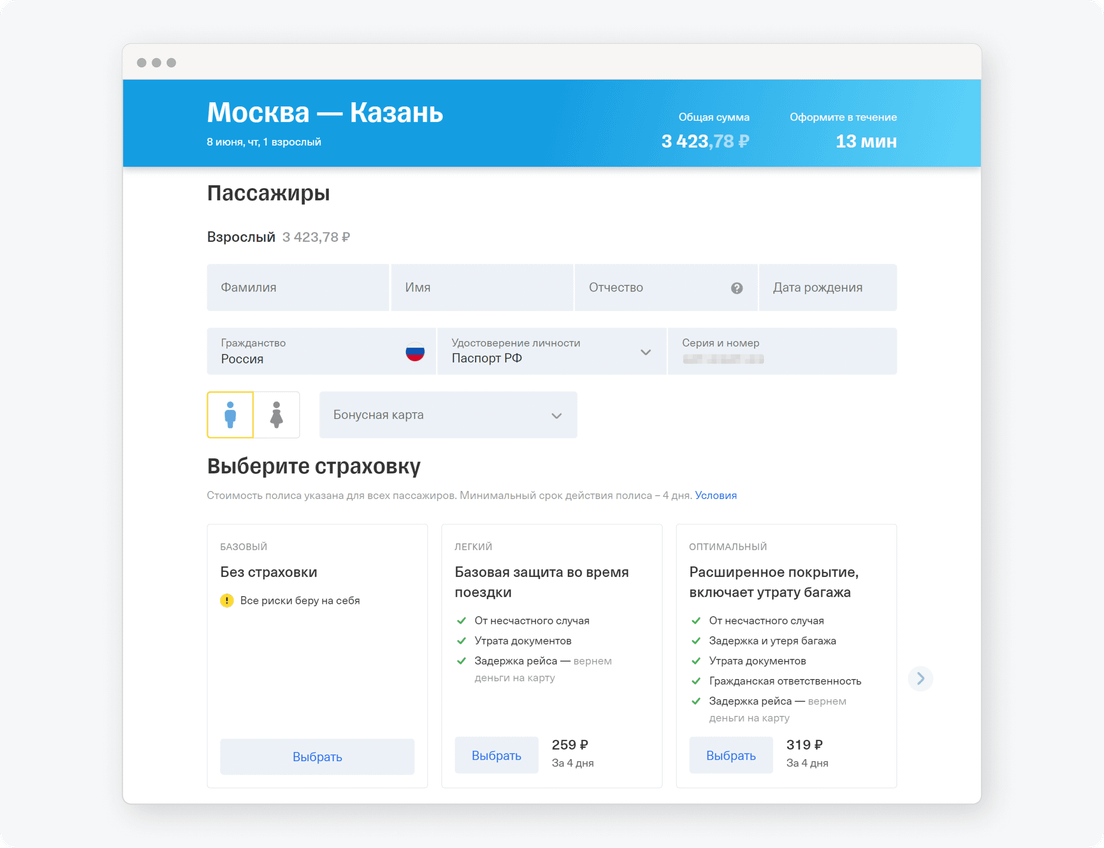This screenshot has width=1104, height=848.
Task: Click the Пассажиры heading
Action: pyautogui.click(x=268, y=193)
